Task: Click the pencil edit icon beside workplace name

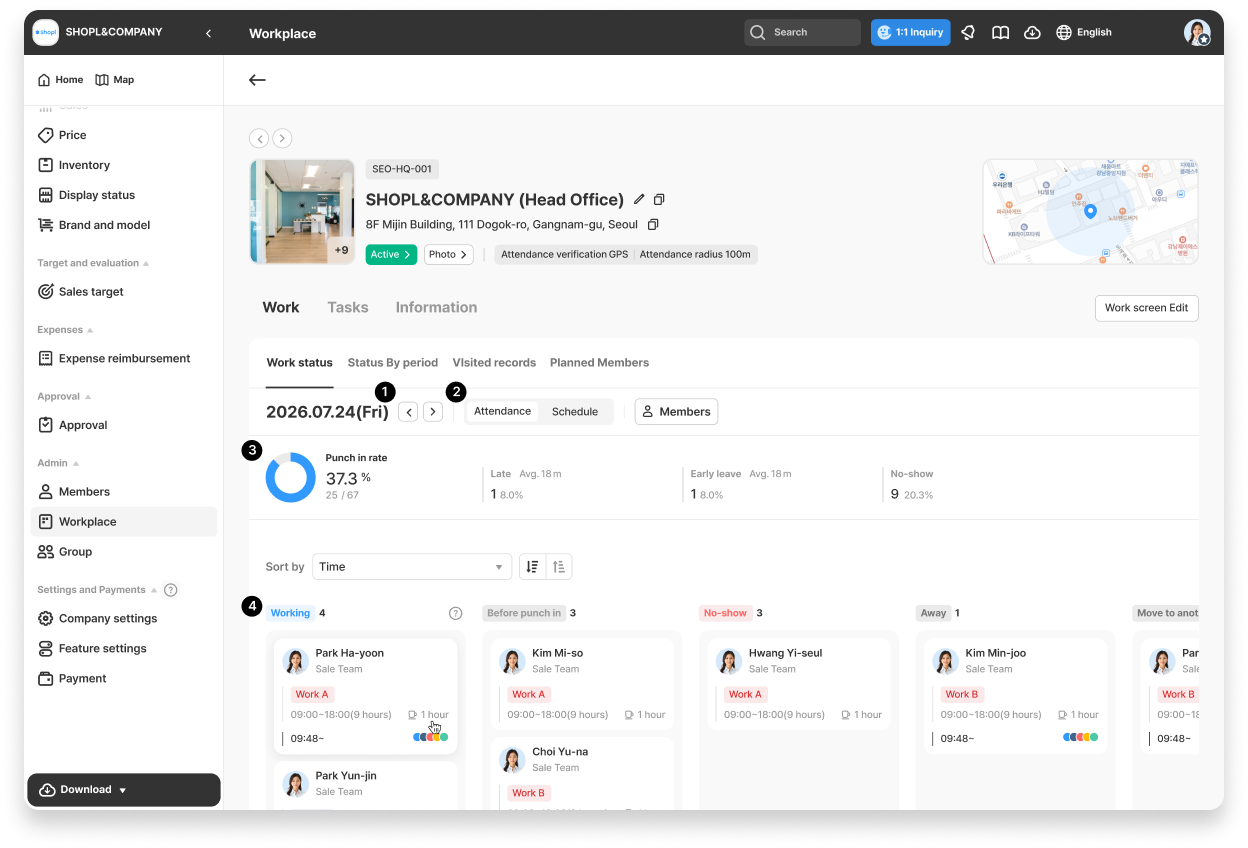Action: (640, 199)
